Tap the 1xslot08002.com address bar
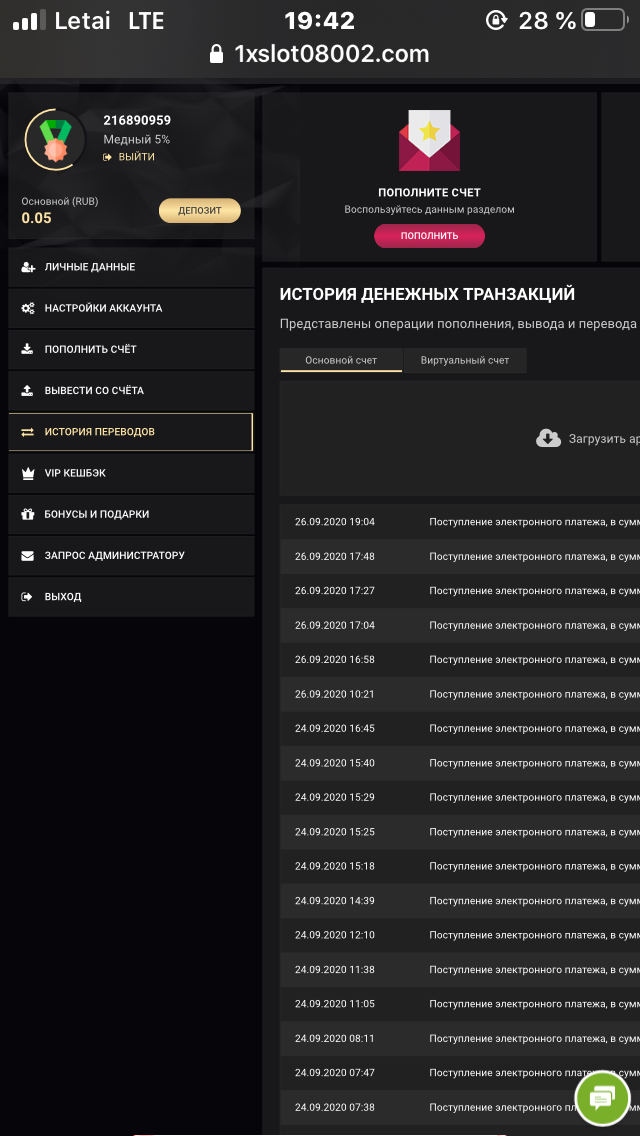640x1136 pixels. (330, 54)
